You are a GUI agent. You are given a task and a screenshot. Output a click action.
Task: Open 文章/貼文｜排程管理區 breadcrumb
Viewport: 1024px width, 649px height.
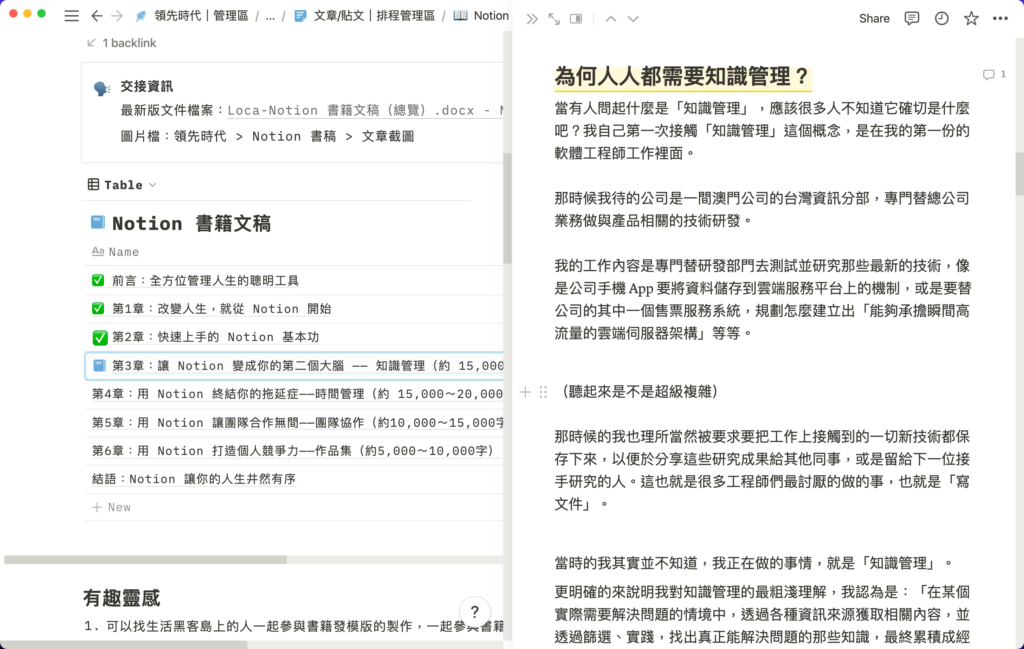[364, 16]
